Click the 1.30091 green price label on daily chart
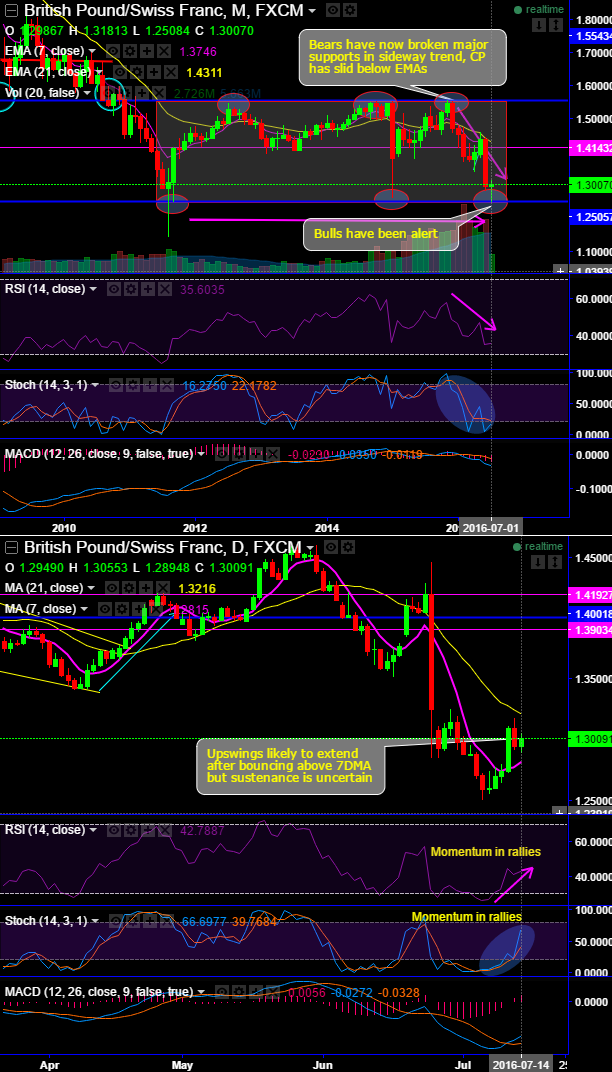This screenshot has width=612, height=1072. point(591,738)
